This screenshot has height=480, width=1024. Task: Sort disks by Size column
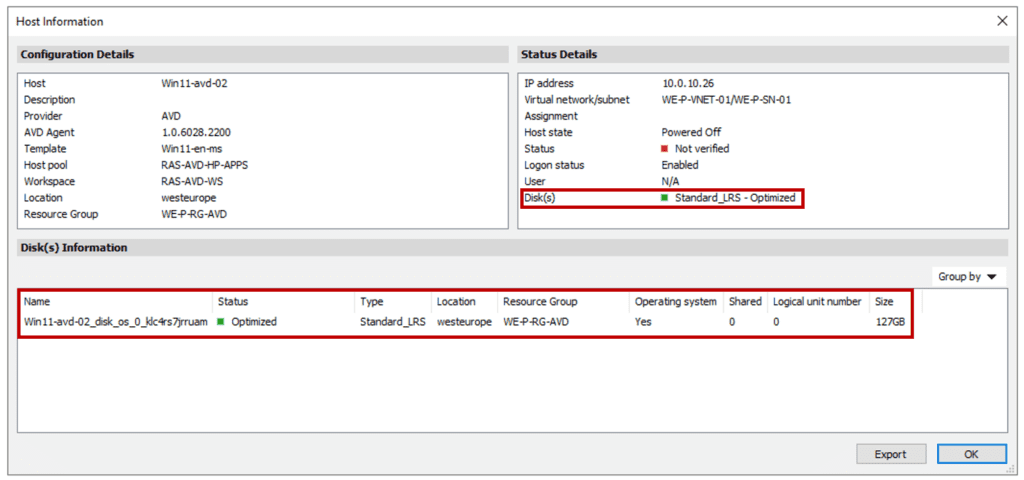884,301
